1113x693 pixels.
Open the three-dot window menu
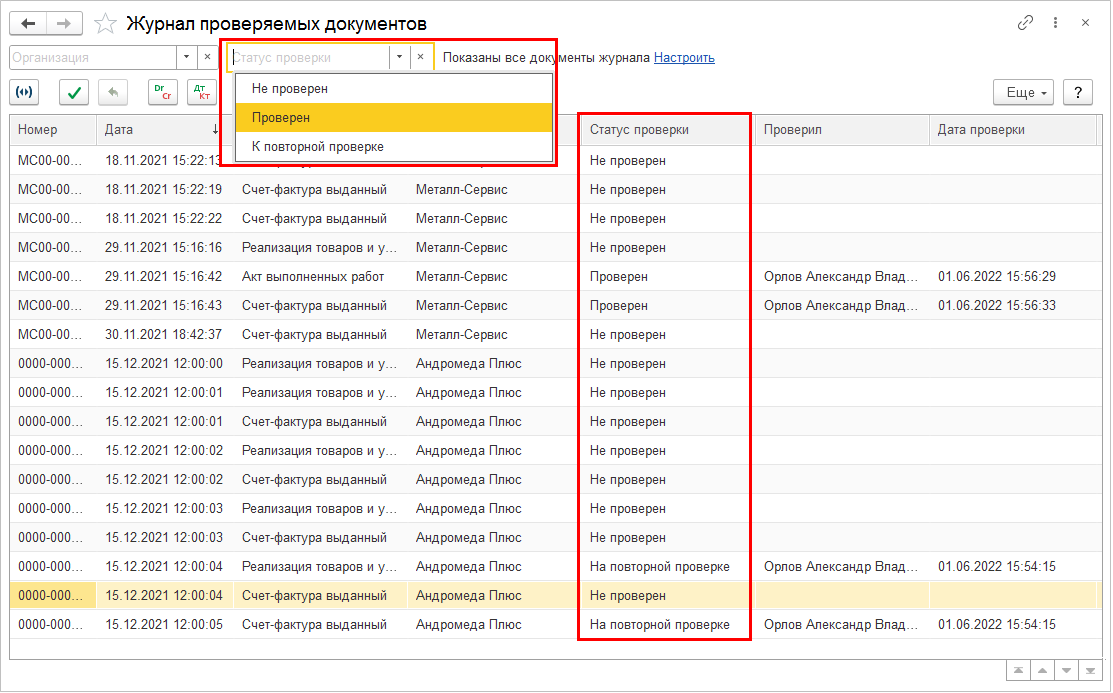point(1055,22)
